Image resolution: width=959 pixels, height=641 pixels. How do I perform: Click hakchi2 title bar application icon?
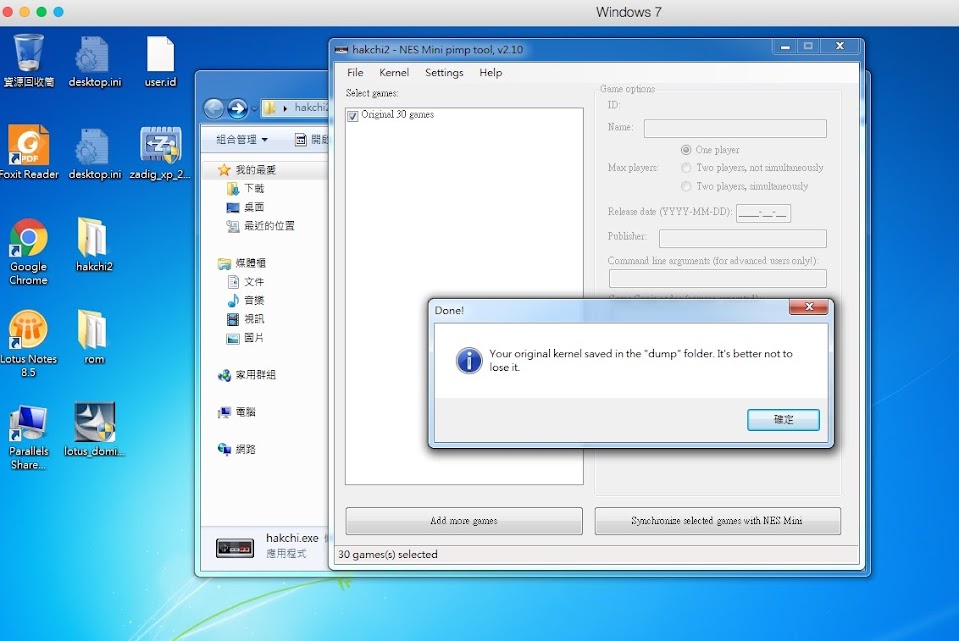[x=341, y=50]
